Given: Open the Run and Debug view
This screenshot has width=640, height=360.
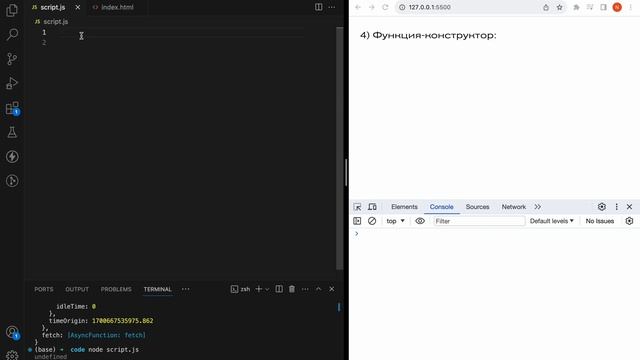Looking at the screenshot, I should tap(12, 83).
